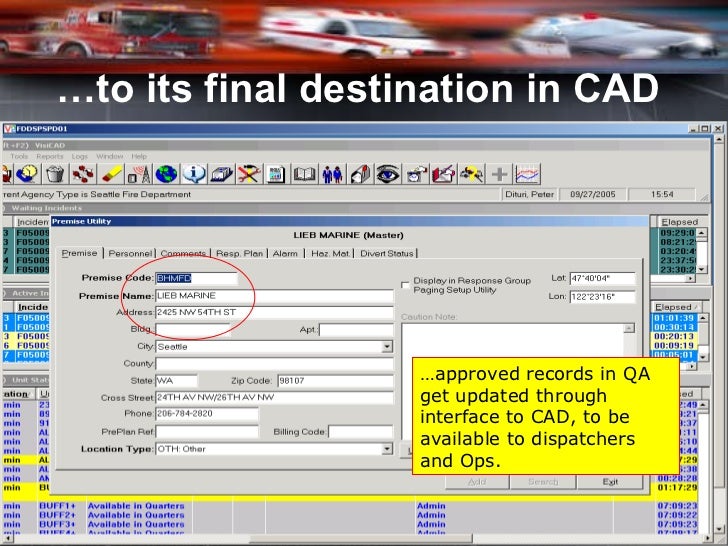Open the Logs menu
728x546 pixels.
coord(79,156)
